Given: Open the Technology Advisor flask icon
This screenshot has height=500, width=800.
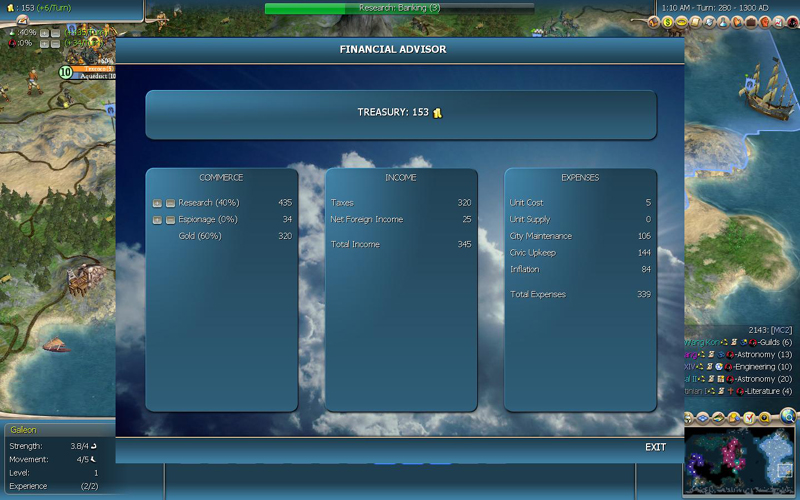Looking at the screenshot, I should (723, 22).
